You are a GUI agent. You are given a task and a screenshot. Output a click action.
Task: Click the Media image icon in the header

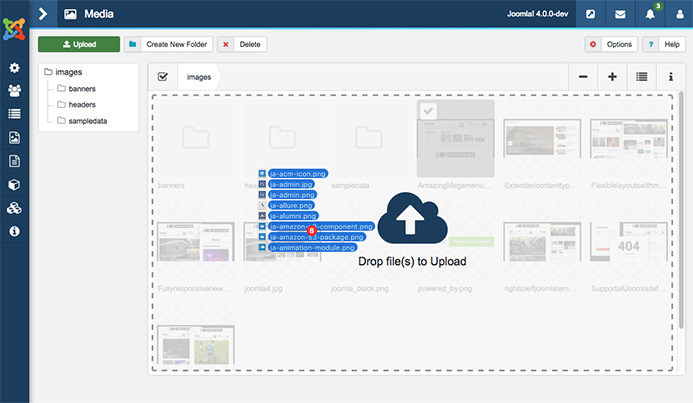click(x=70, y=14)
